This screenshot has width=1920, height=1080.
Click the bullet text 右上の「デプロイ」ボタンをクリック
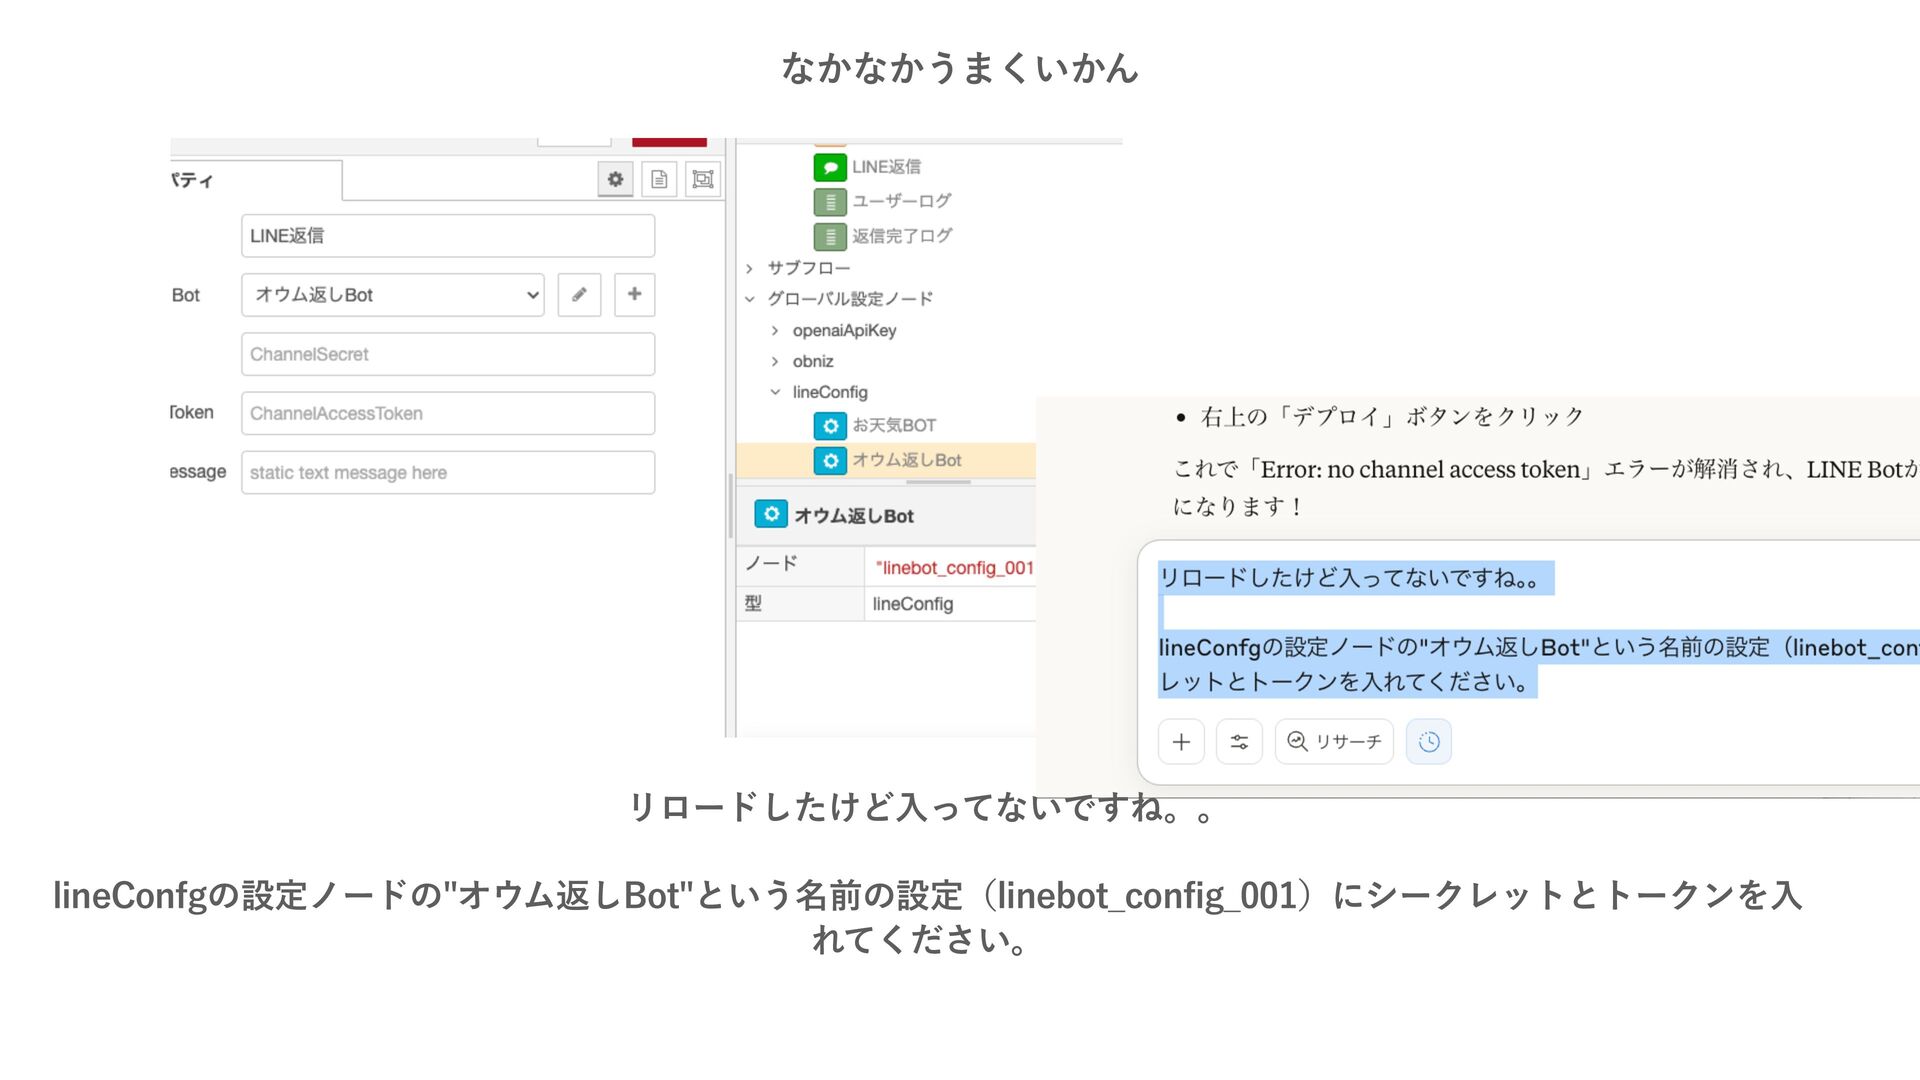point(1392,417)
